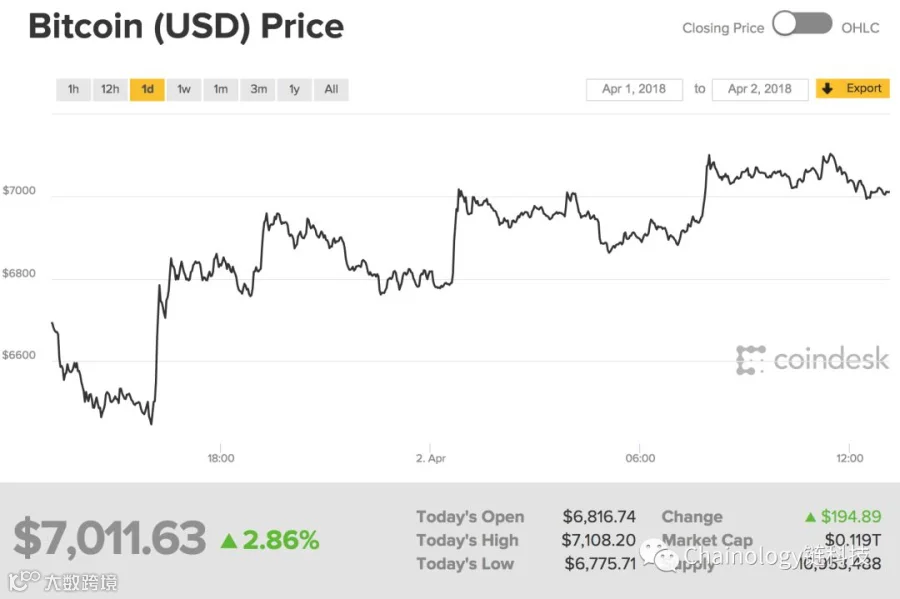Viewport: 900px width, 599px height.
Task: Click the download arrow on Export
Action: coord(827,88)
